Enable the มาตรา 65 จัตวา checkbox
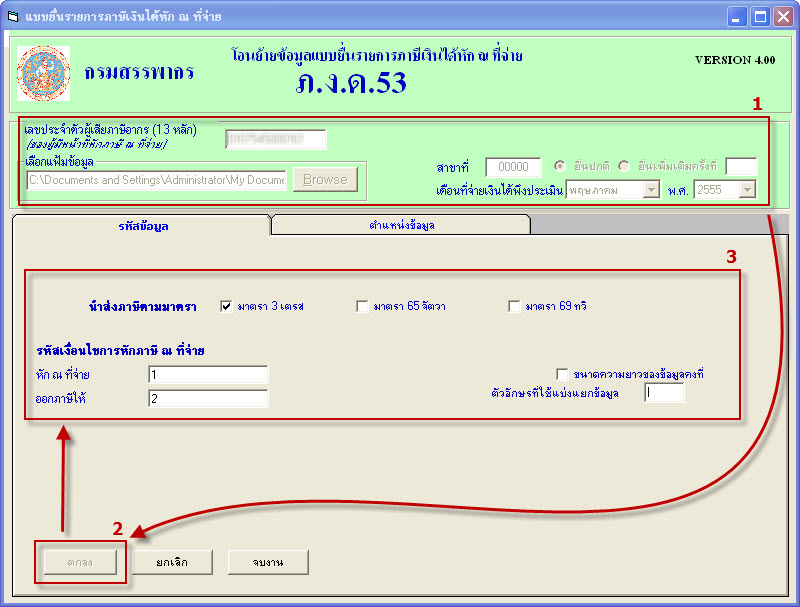 (x=362, y=306)
